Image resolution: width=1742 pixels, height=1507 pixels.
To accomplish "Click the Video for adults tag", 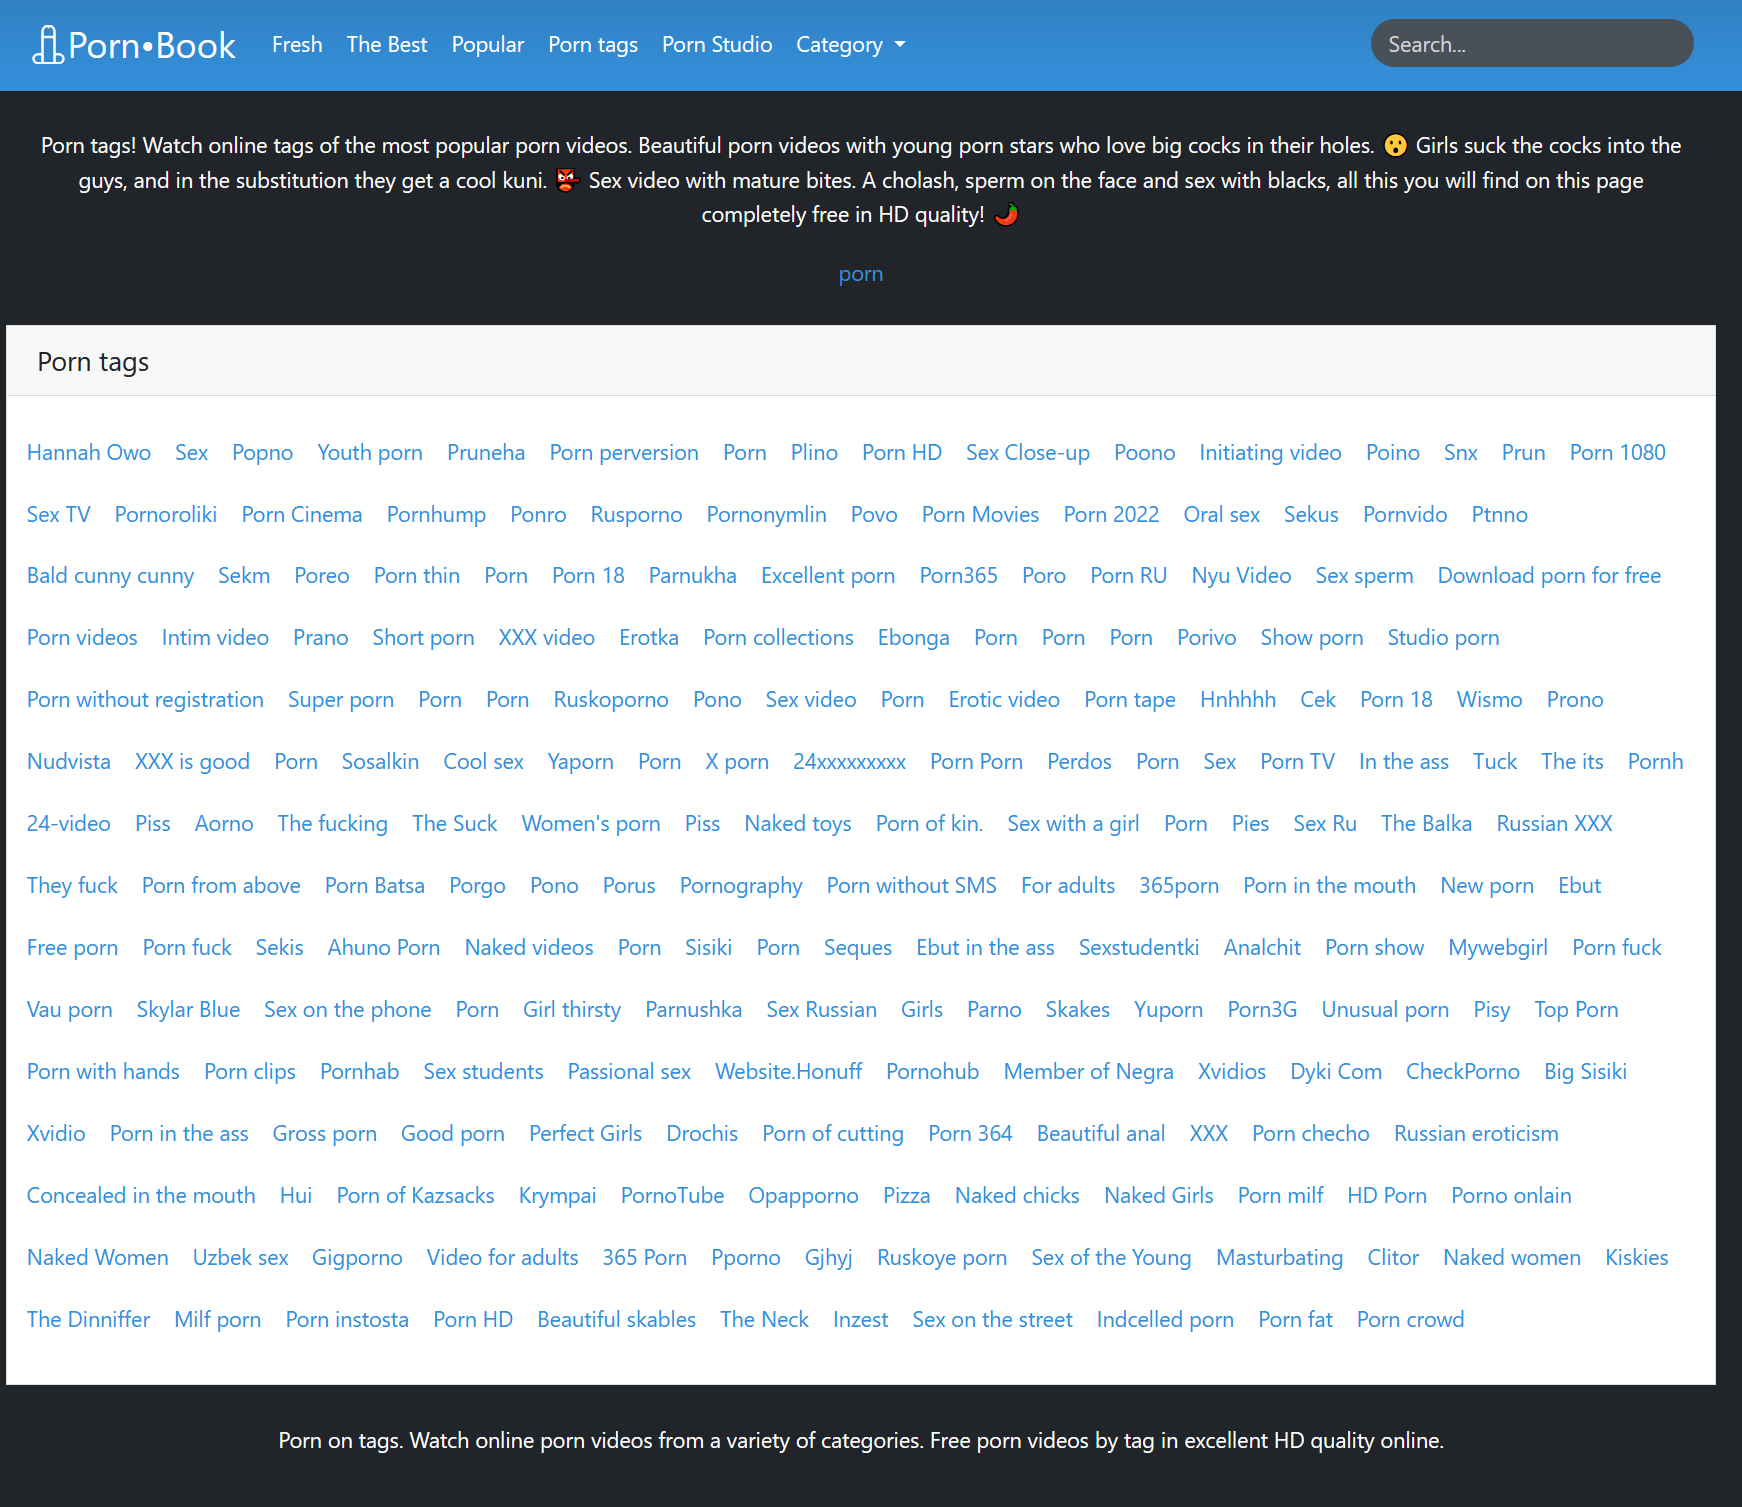I will (x=503, y=1258).
